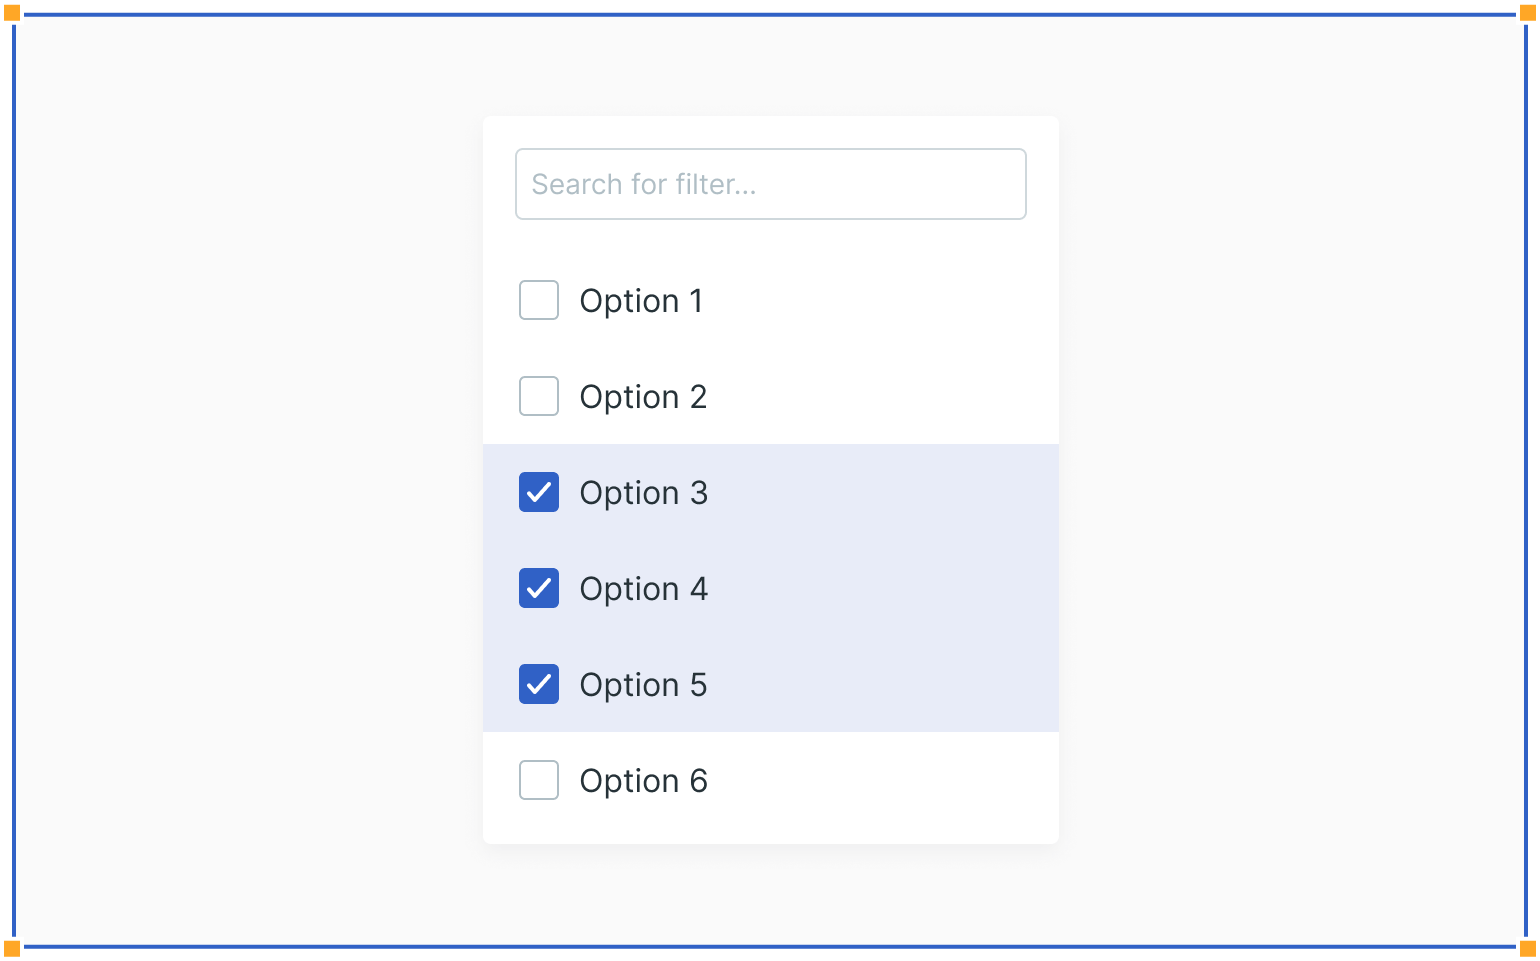Uncheck the Option 3 checkbox
Screen dimensions: 1540x961
click(539, 492)
